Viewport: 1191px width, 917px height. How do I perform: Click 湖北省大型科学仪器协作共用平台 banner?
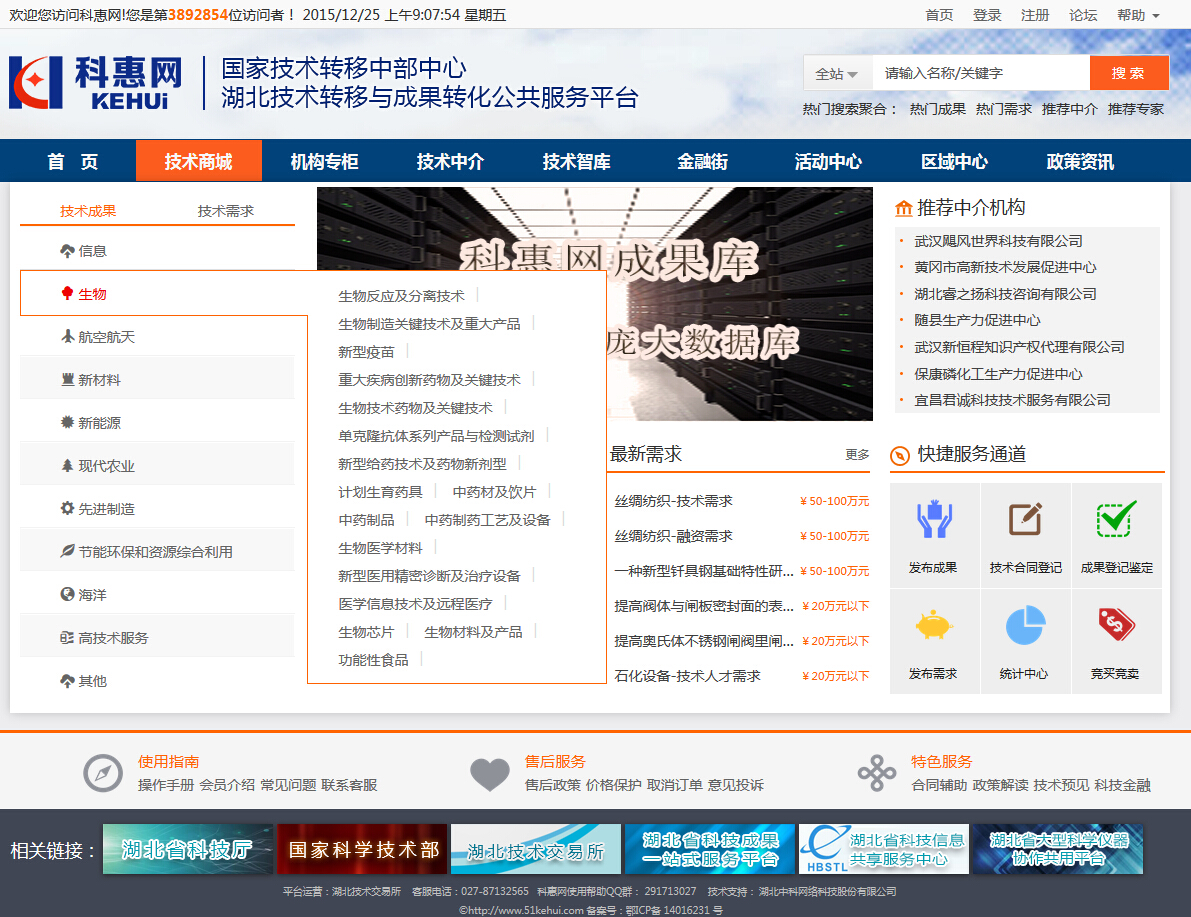(x=1058, y=849)
